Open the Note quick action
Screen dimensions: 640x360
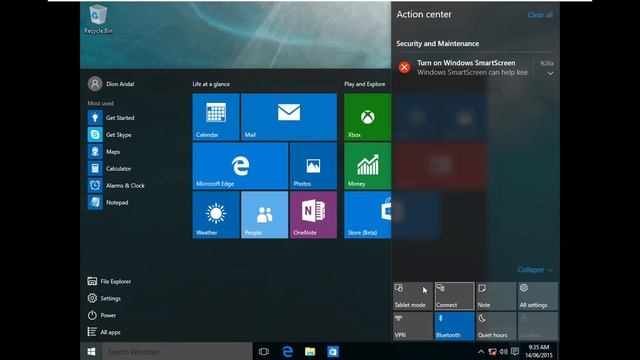[x=496, y=296]
